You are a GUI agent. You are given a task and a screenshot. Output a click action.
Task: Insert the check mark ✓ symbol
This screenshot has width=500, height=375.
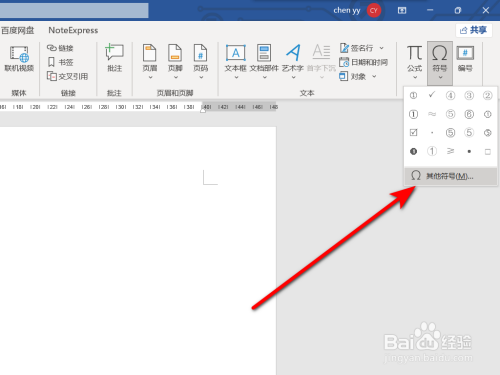[x=432, y=95]
